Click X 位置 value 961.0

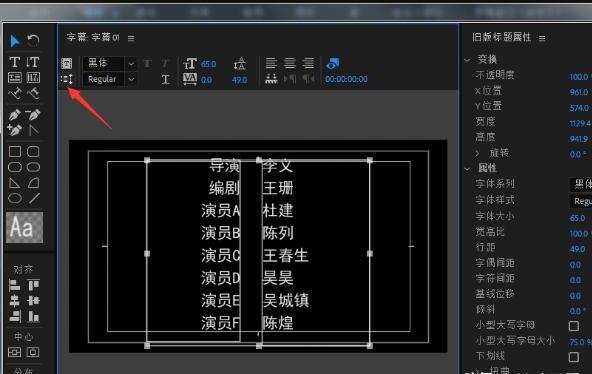579,92
